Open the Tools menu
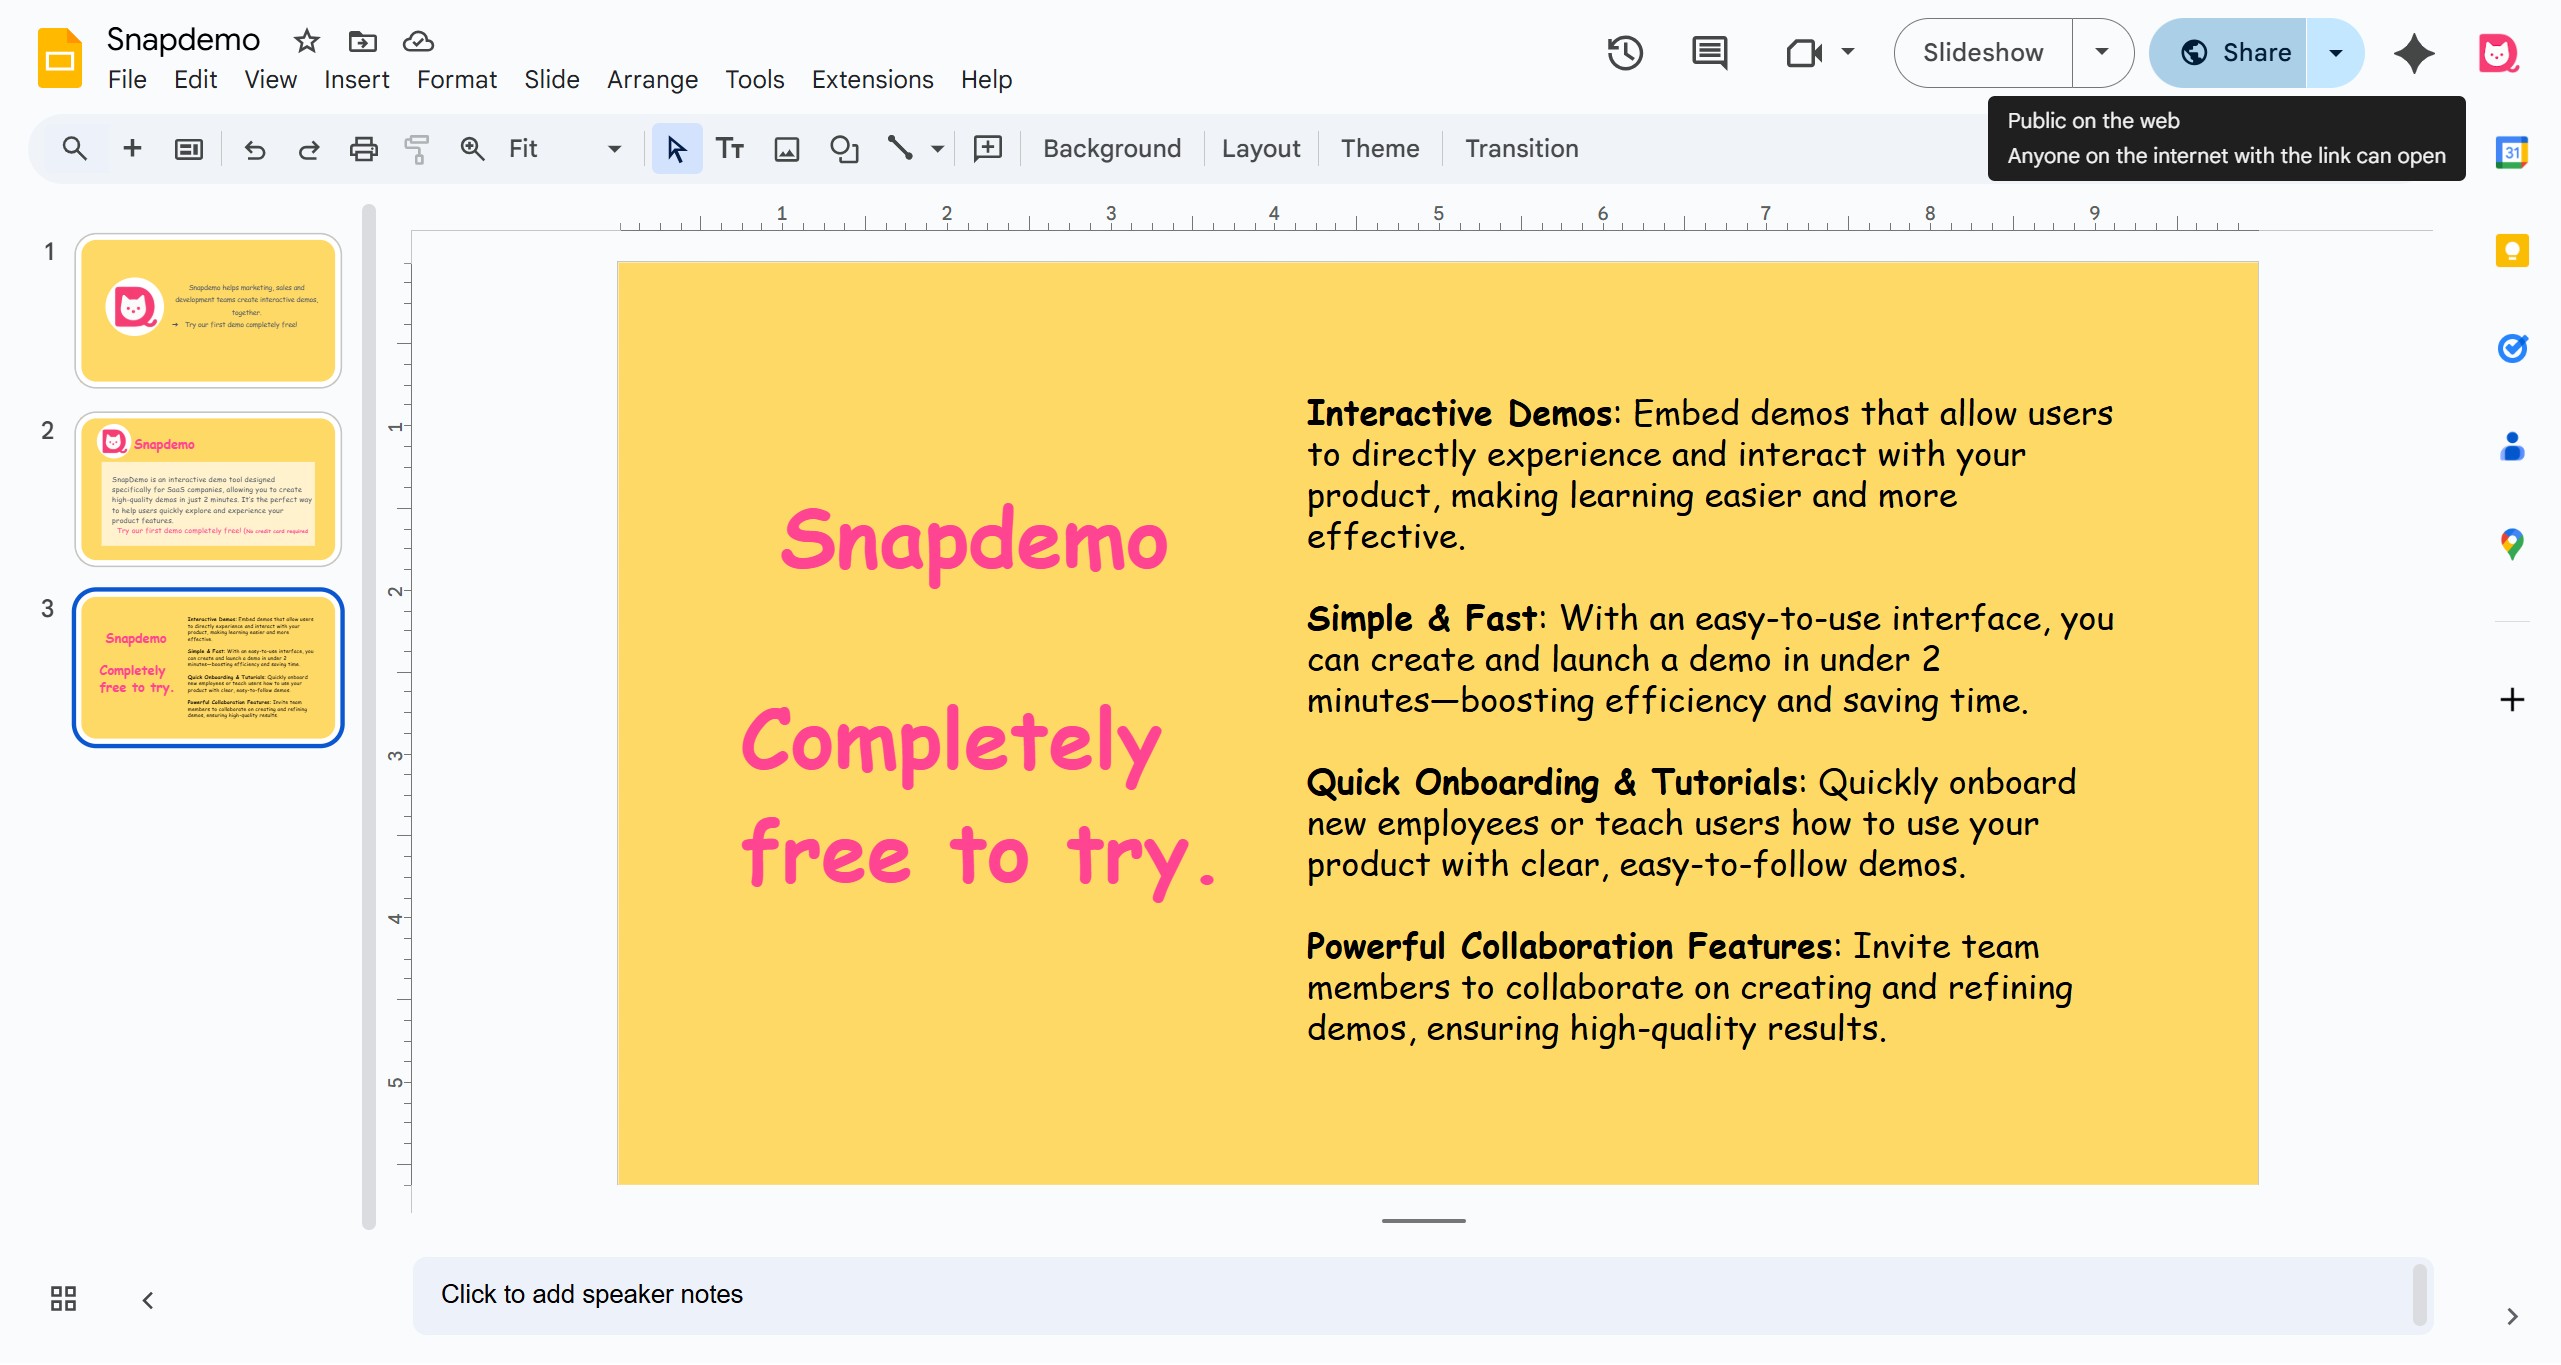Screen dimensions: 2561x1365 [x=754, y=79]
